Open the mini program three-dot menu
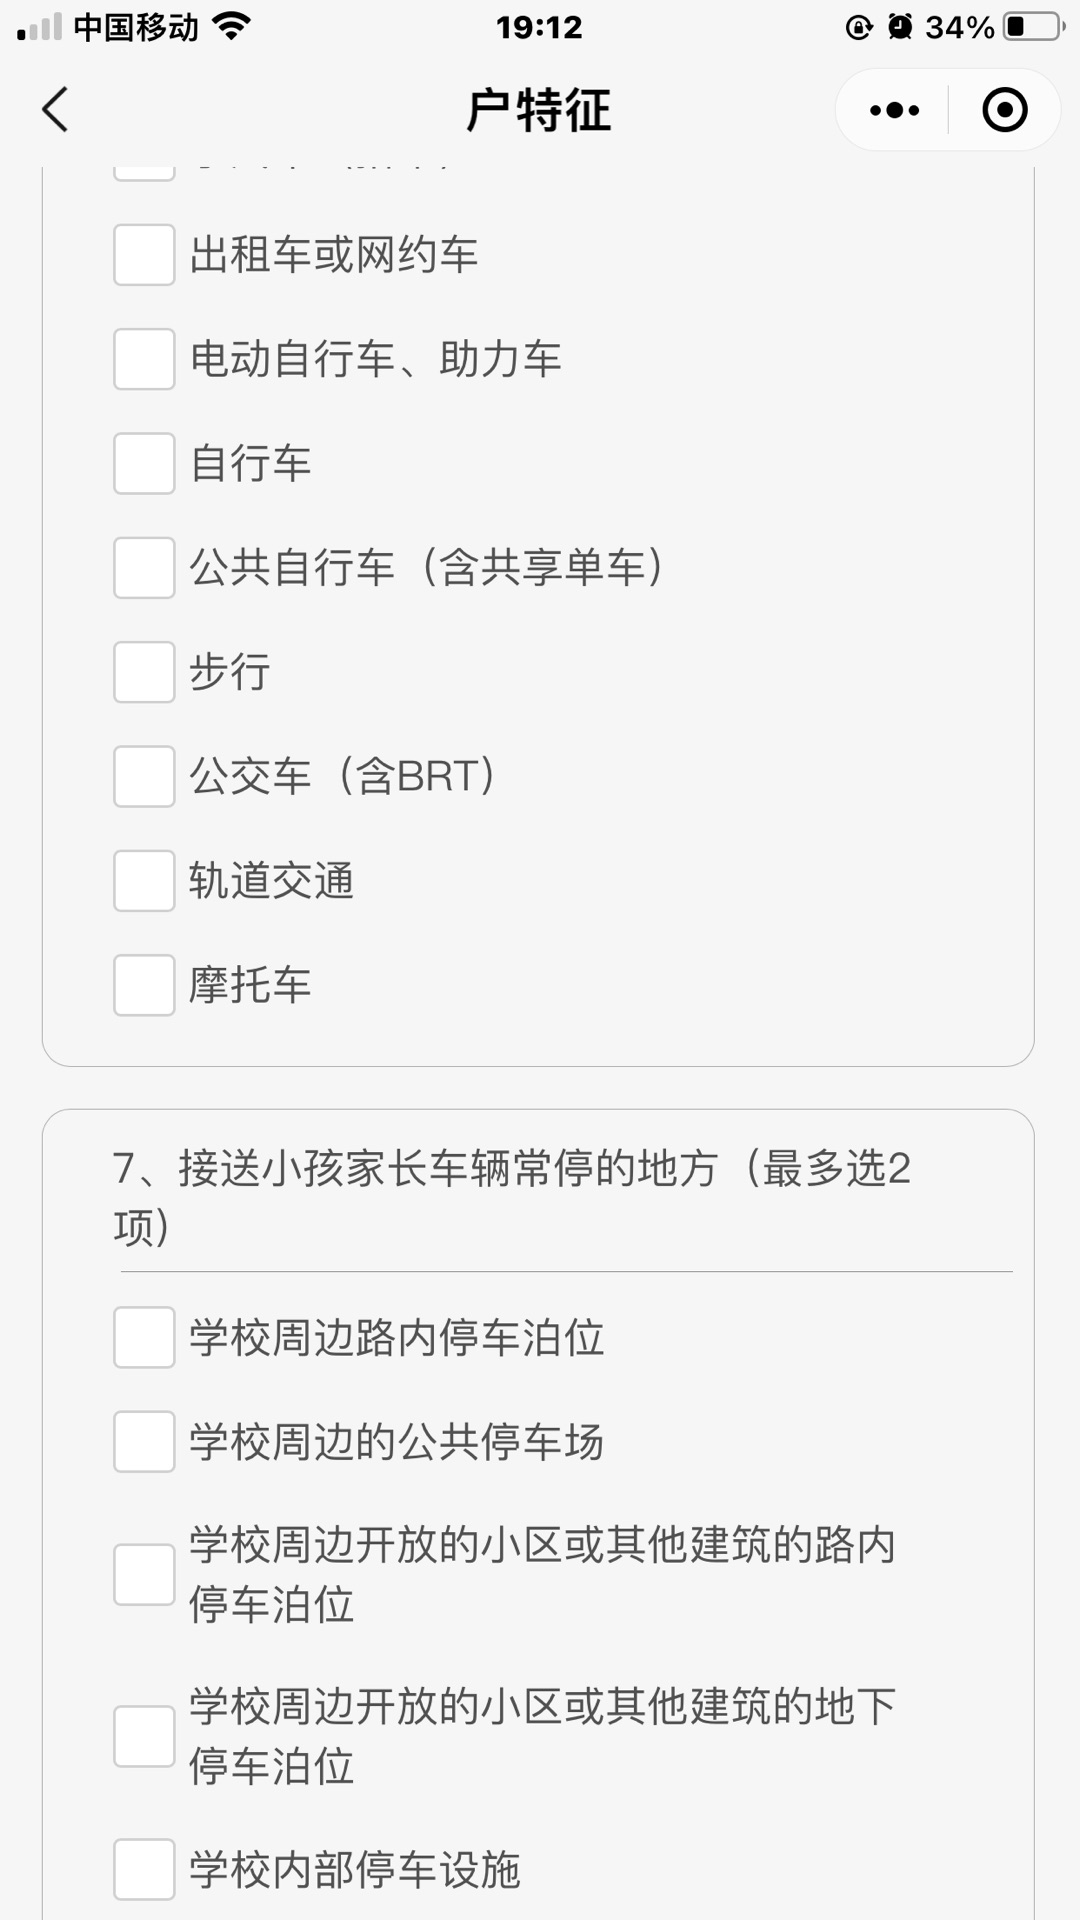 pos(894,110)
